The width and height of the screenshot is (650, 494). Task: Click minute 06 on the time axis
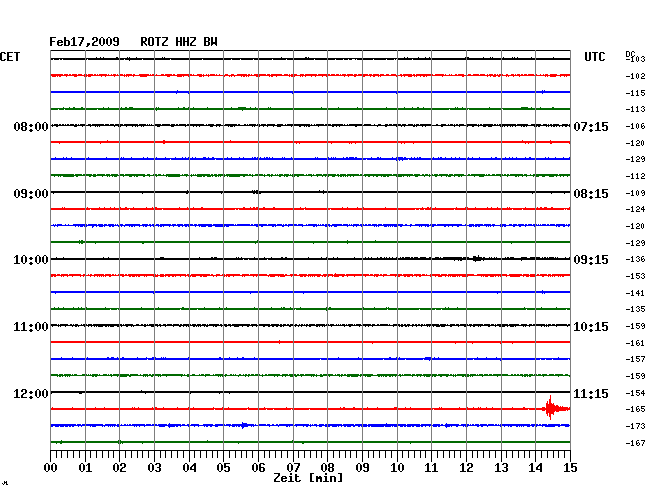[x=258, y=468]
